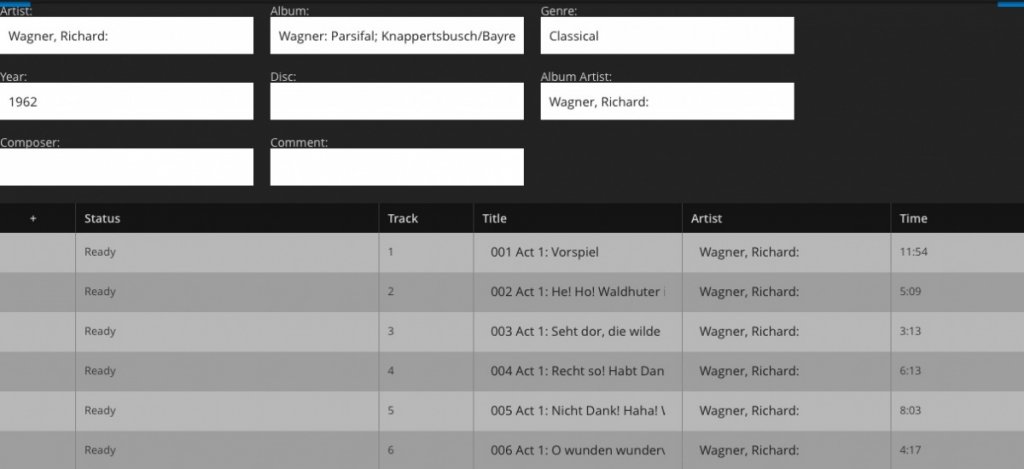Viewport: 1024px width, 469px height.
Task: Select the track number 2 cell
Action: coord(426,292)
